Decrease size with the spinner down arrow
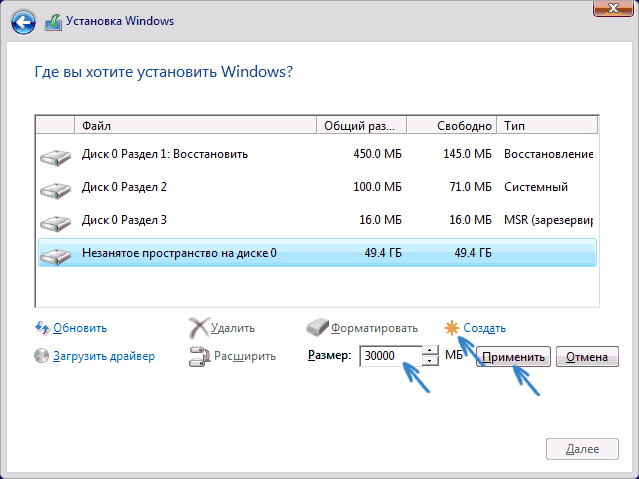Viewport: 639px width, 479px height. click(x=430, y=361)
